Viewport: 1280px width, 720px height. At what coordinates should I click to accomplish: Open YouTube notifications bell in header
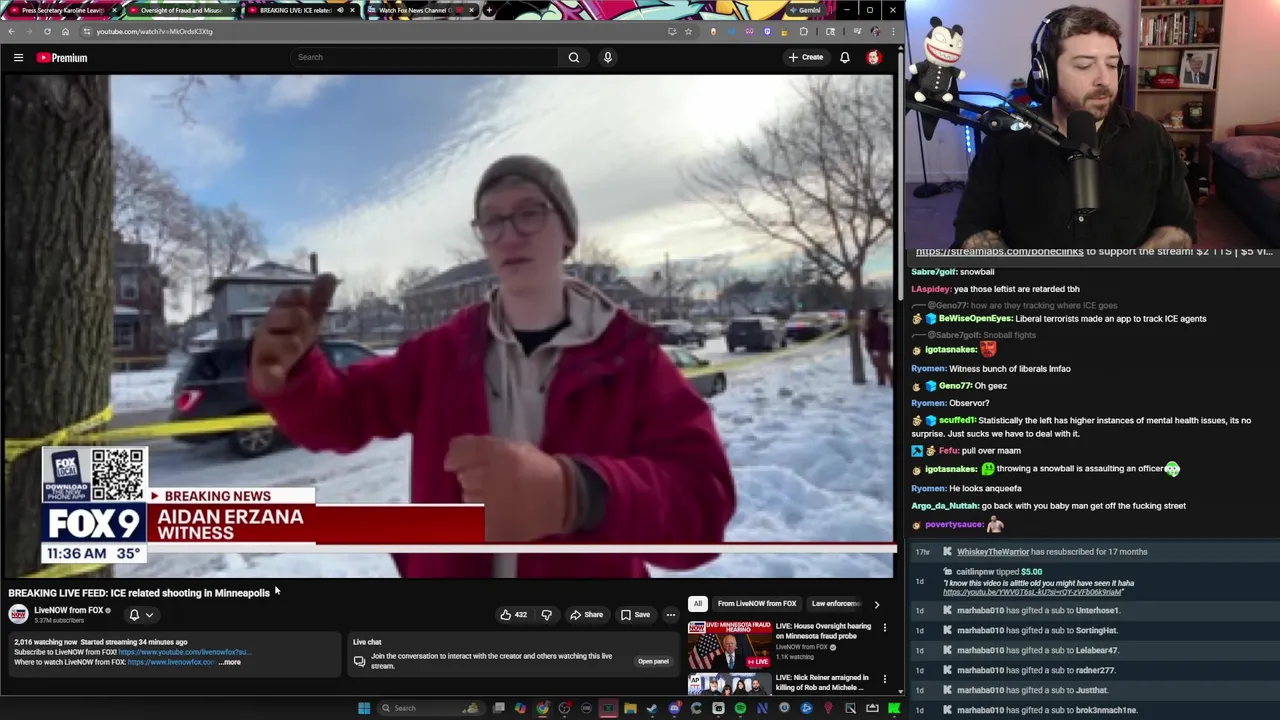click(845, 57)
